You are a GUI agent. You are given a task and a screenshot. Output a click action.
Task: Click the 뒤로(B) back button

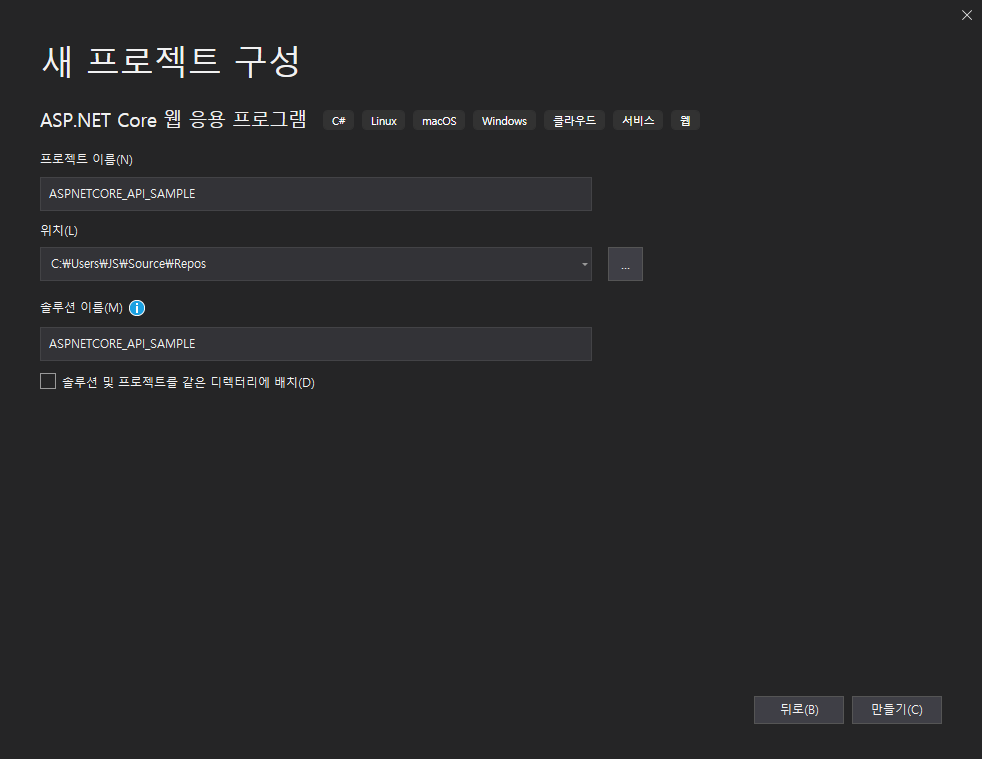(799, 710)
